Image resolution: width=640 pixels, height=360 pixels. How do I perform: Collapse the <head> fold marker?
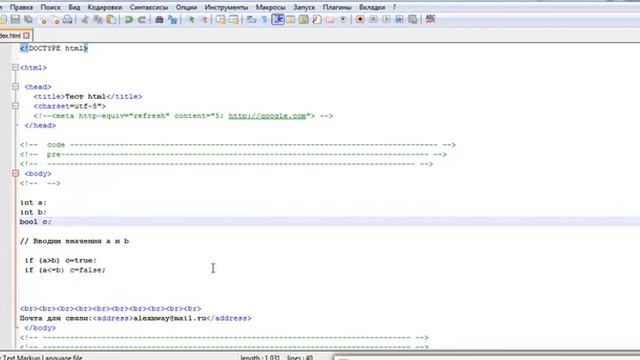pos(15,87)
